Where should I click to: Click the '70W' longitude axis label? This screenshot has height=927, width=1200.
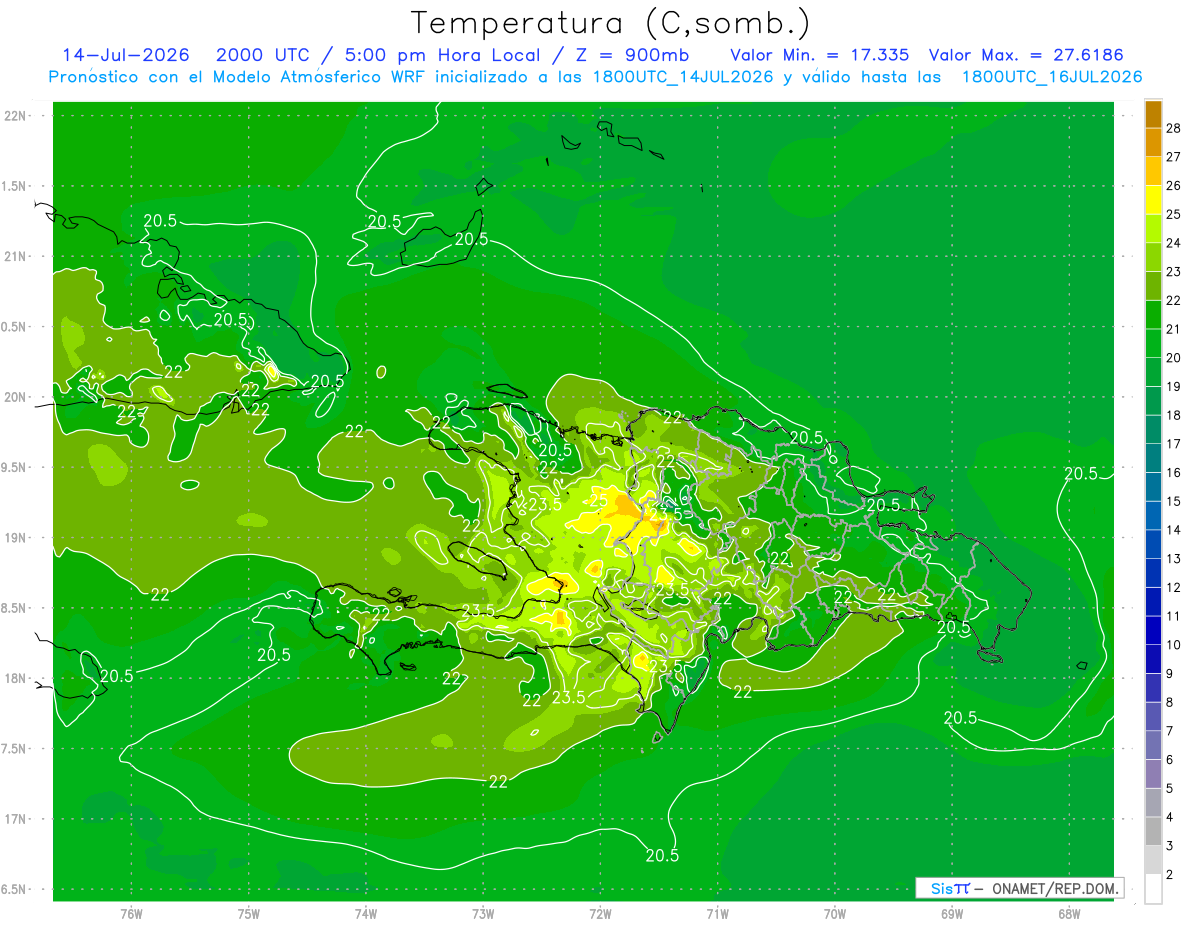pos(835,913)
